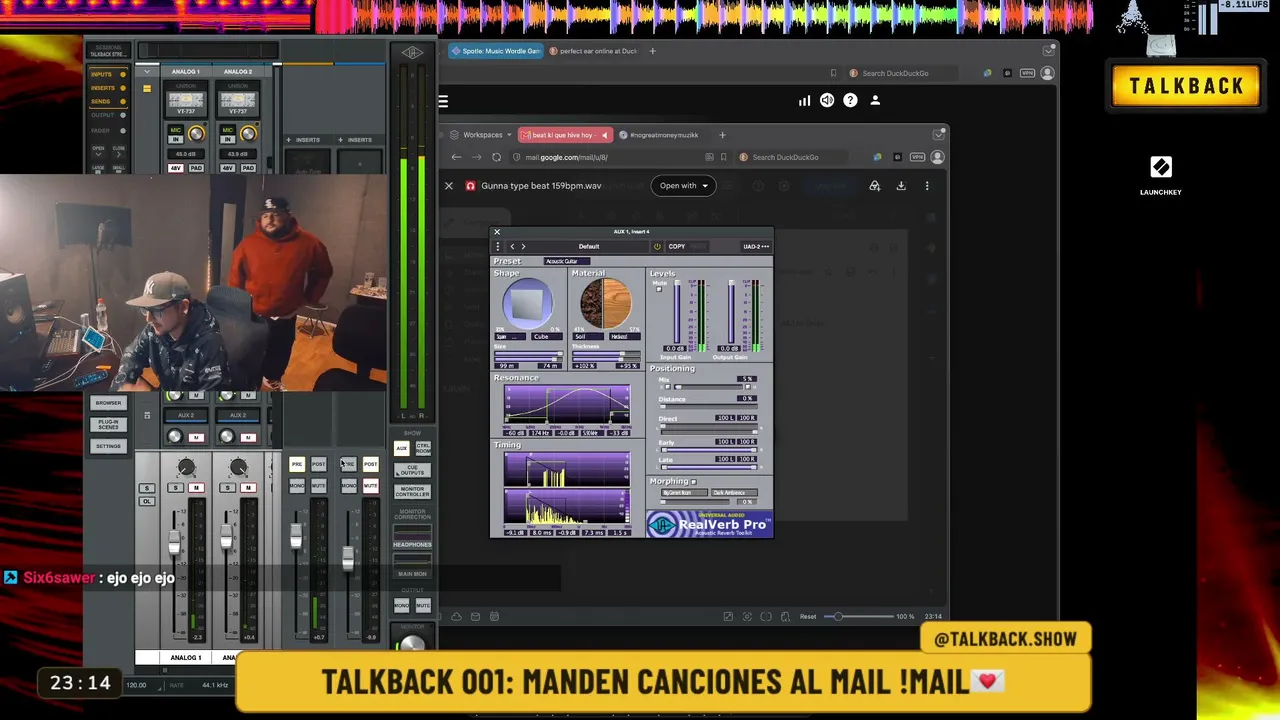This screenshot has height=720, width=1280.
Task: Bookmark the Gmail page
Action: tap(723, 157)
